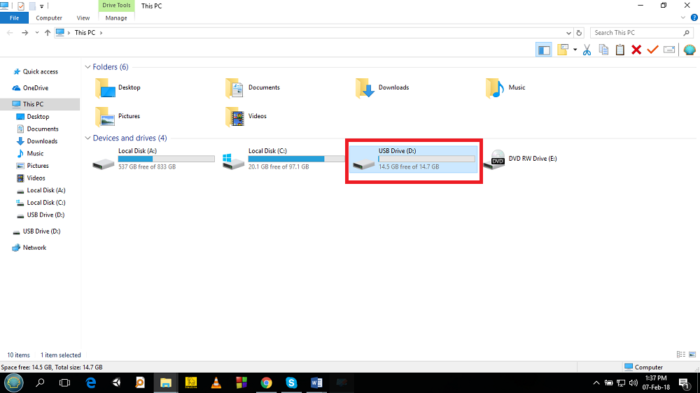Image resolution: width=700 pixels, height=393 pixels.
Task: Select the Videos folder in Folders group
Action: click(246, 116)
